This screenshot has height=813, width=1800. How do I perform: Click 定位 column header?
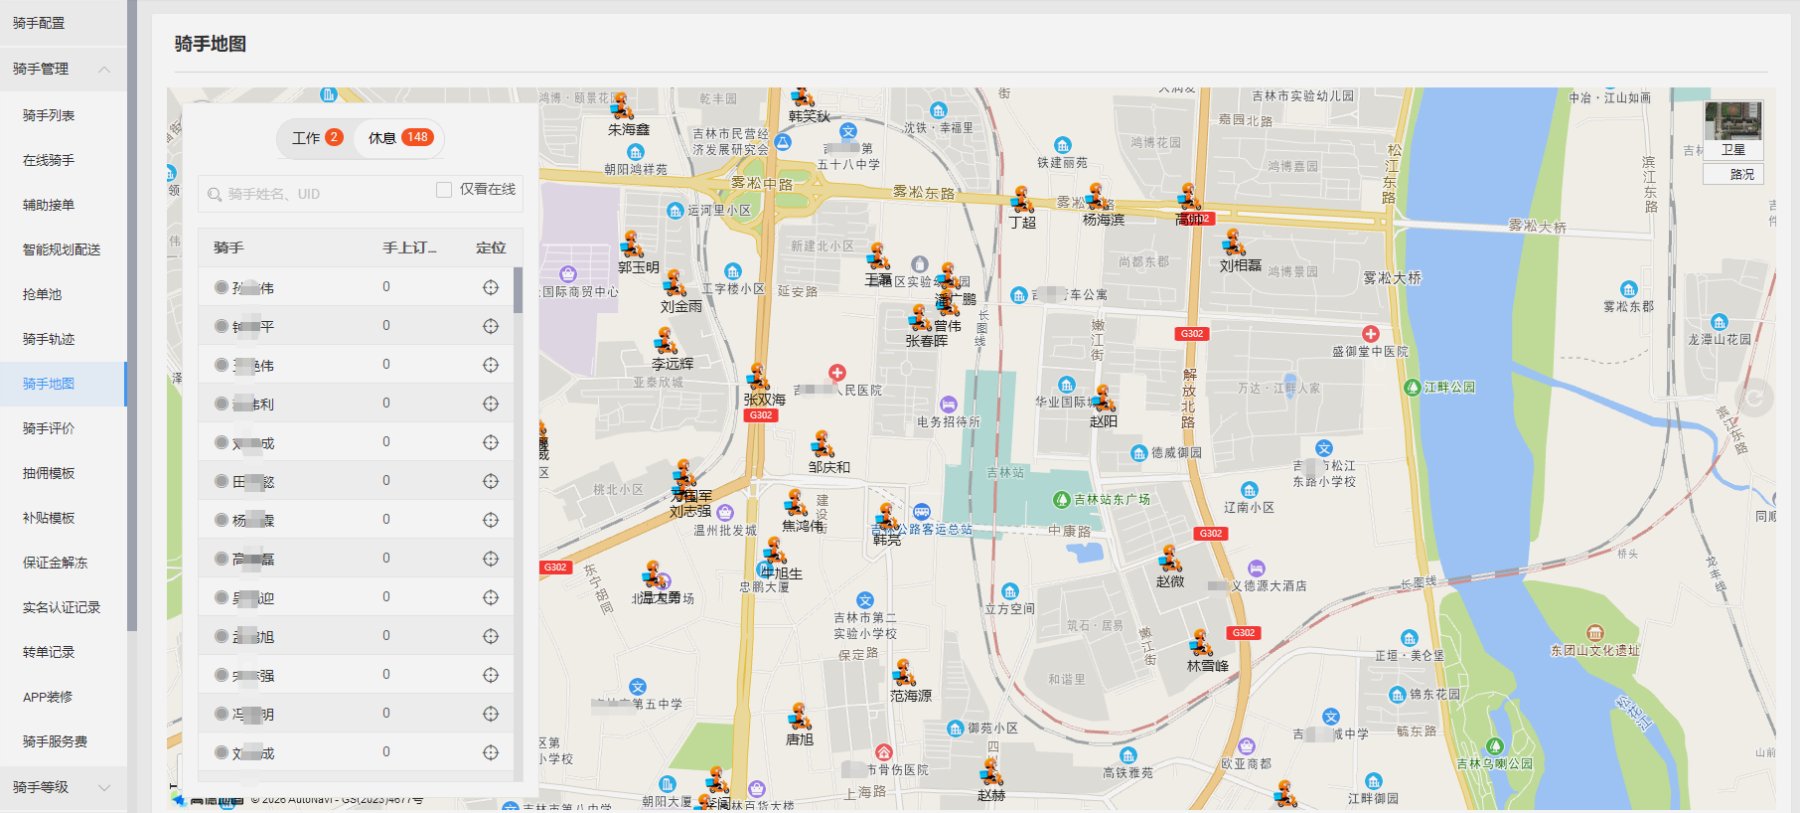(x=490, y=248)
